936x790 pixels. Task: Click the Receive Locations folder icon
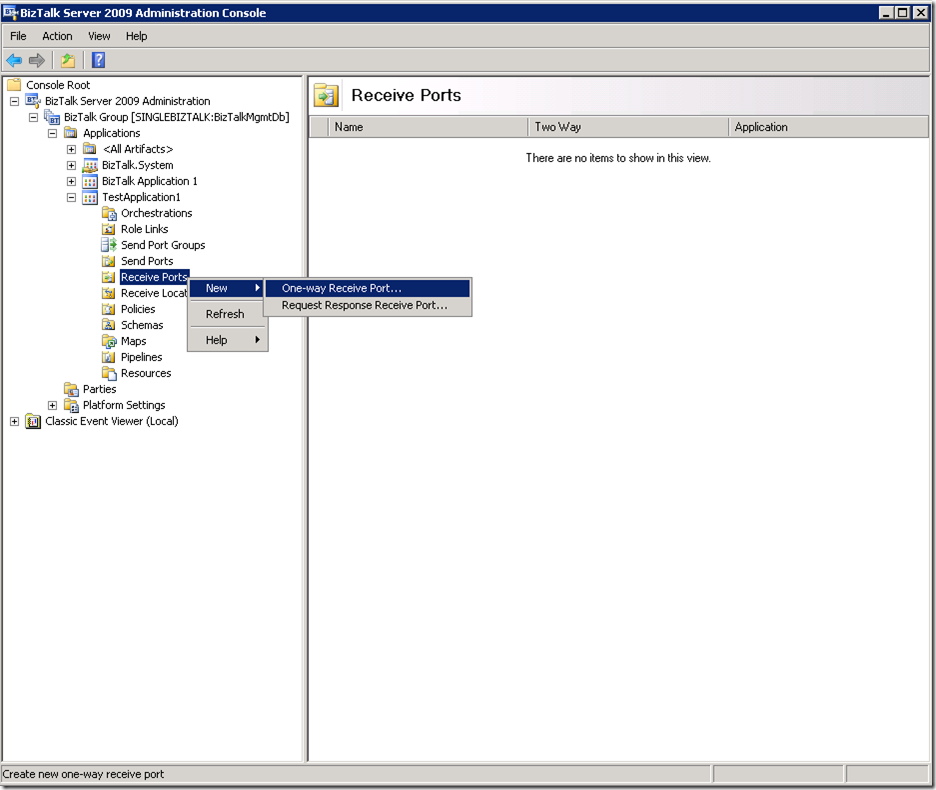tap(109, 293)
